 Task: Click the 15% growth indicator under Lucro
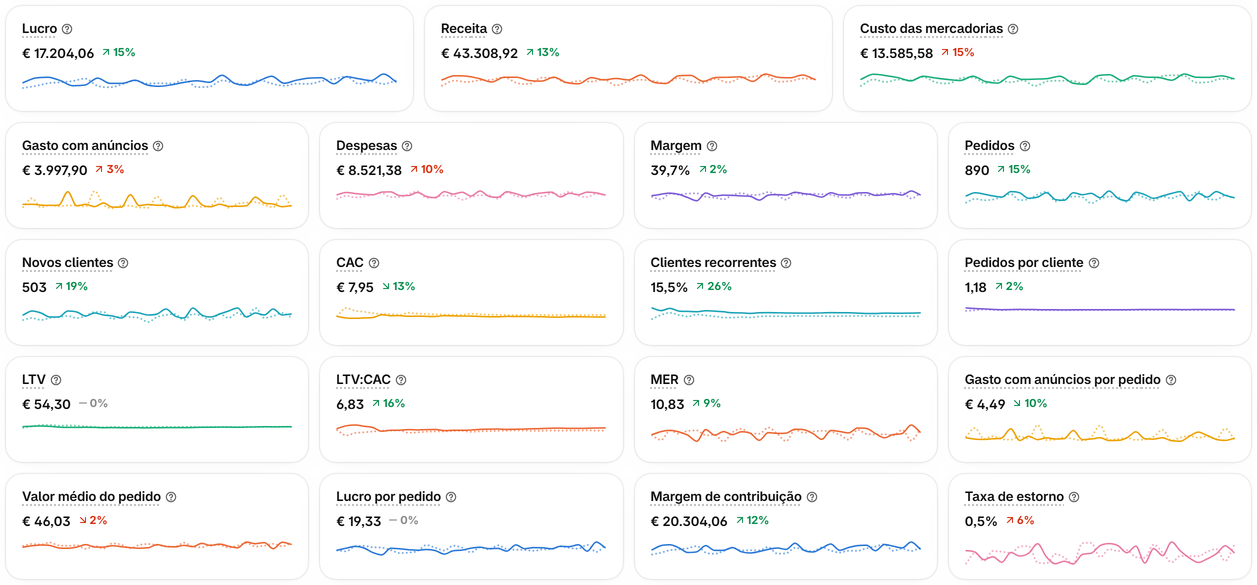(118, 53)
